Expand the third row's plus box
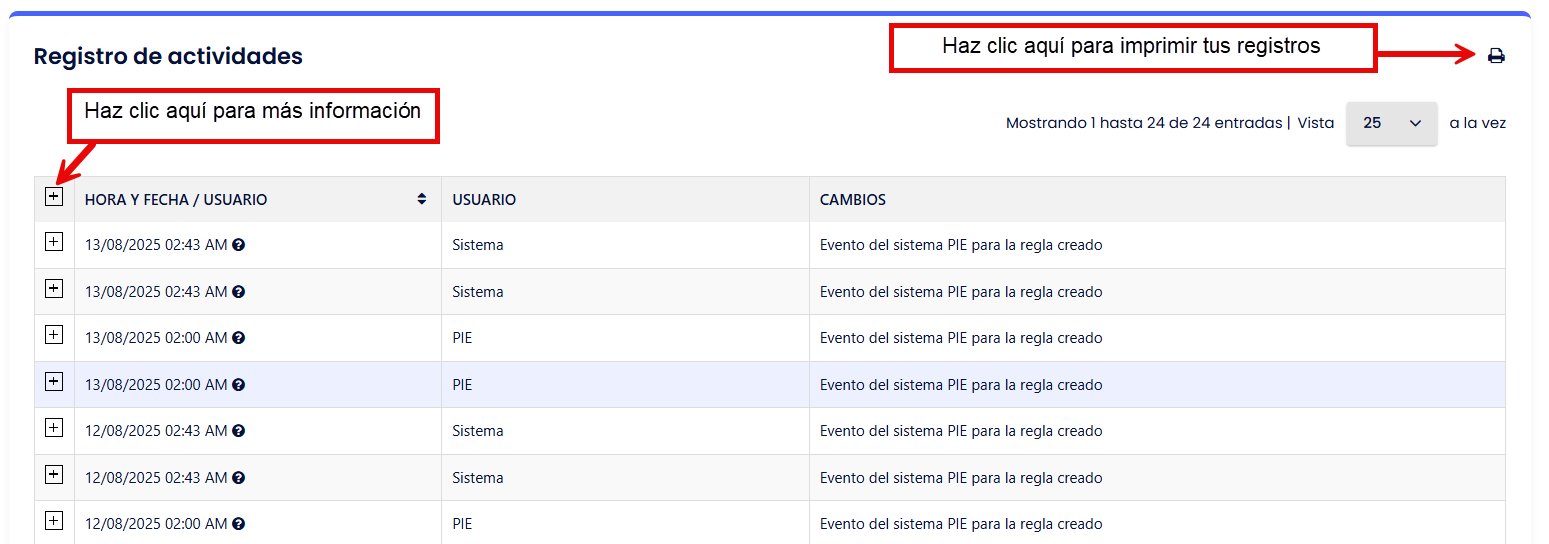This screenshot has height=544, width=1549. coord(54,335)
